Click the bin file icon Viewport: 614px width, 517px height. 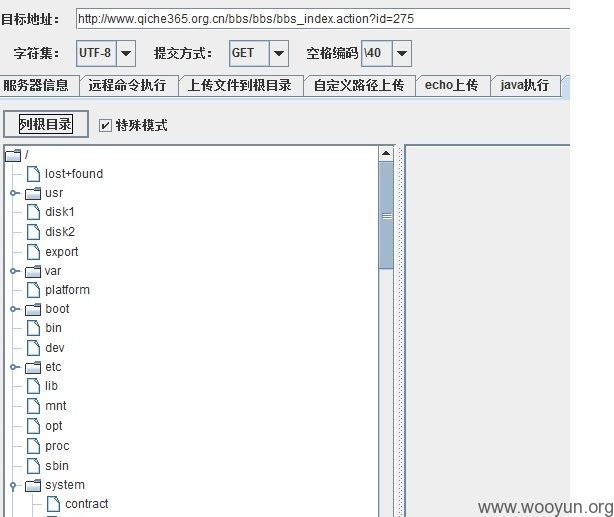[x=33, y=328]
